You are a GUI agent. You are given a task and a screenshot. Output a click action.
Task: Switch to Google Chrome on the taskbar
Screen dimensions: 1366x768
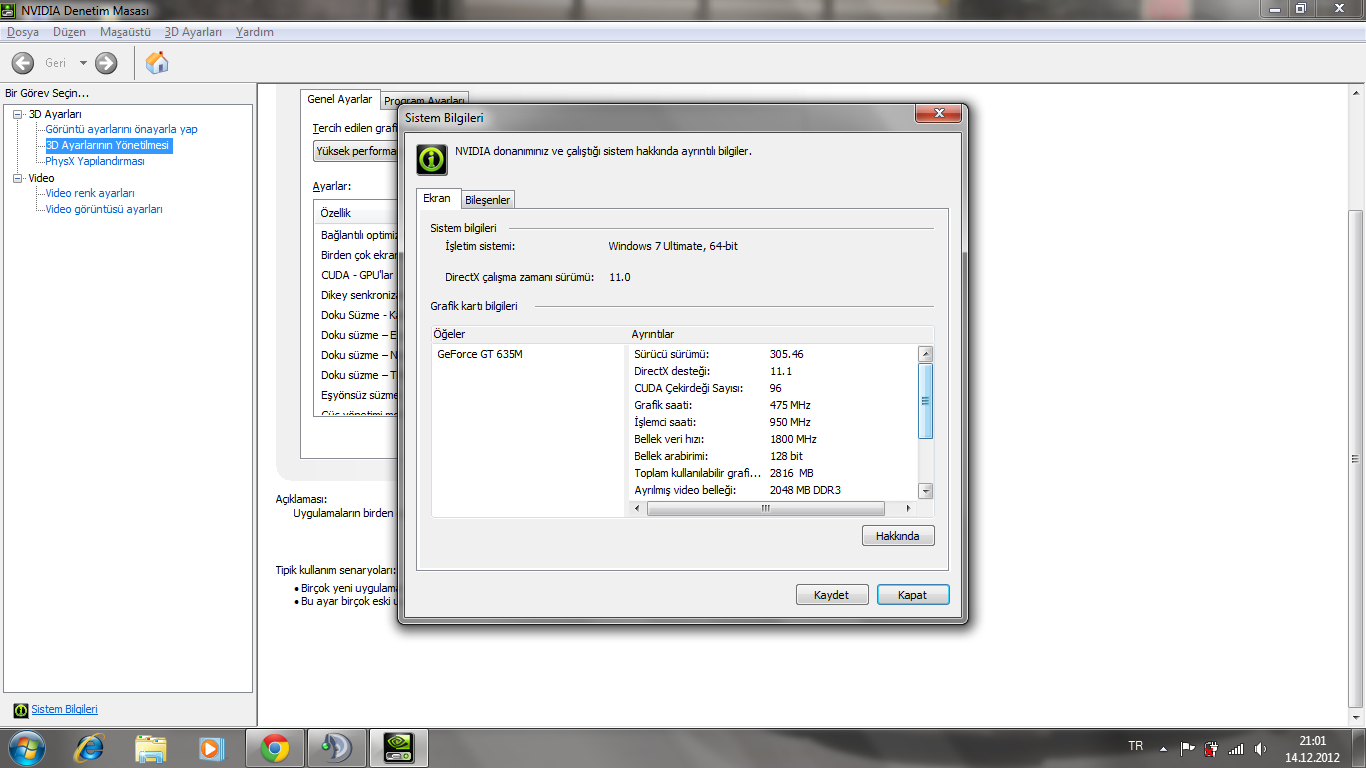(x=275, y=748)
